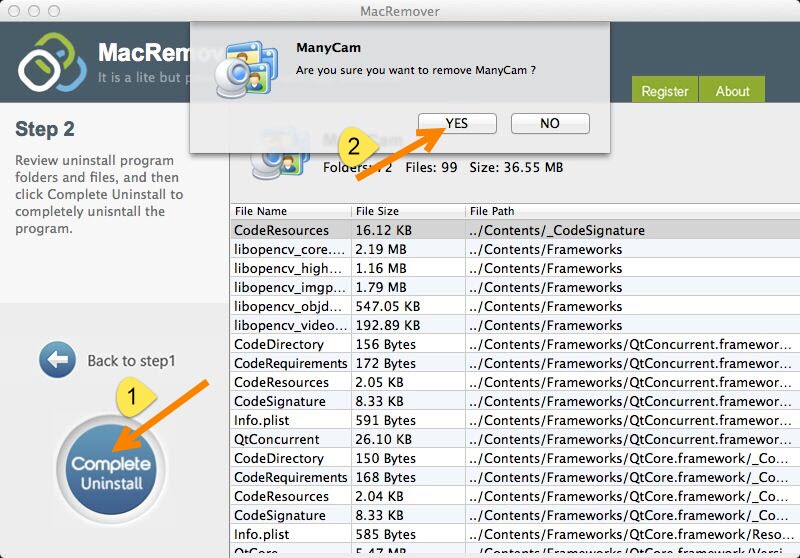
Task: Click the window zoom button
Action: click(54, 11)
